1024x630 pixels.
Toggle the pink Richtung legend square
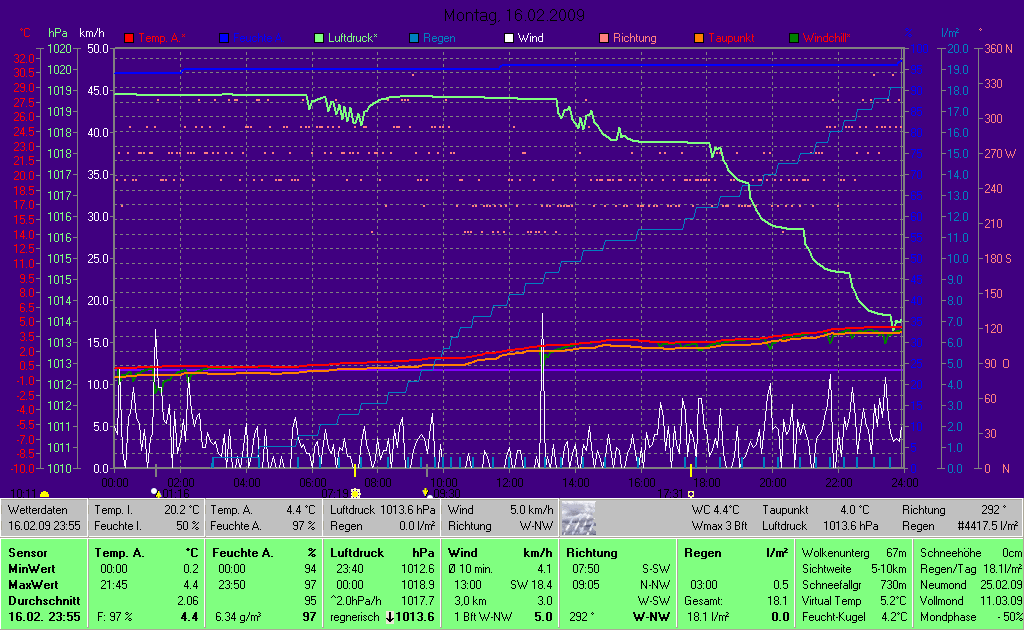[603, 38]
